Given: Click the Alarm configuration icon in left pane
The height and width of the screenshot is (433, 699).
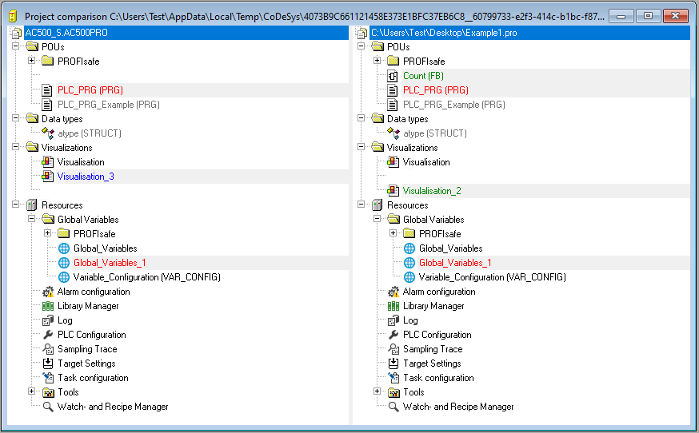Looking at the screenshot, I should coord(47,291).
